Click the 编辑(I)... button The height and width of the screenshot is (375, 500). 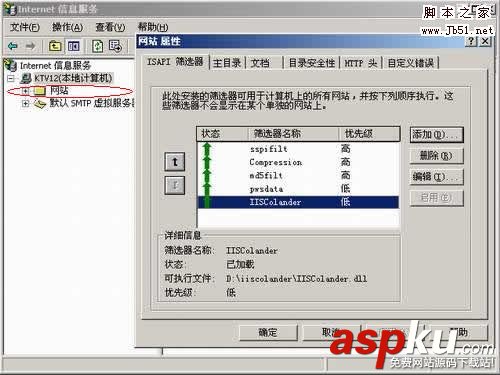click(437, 177)
